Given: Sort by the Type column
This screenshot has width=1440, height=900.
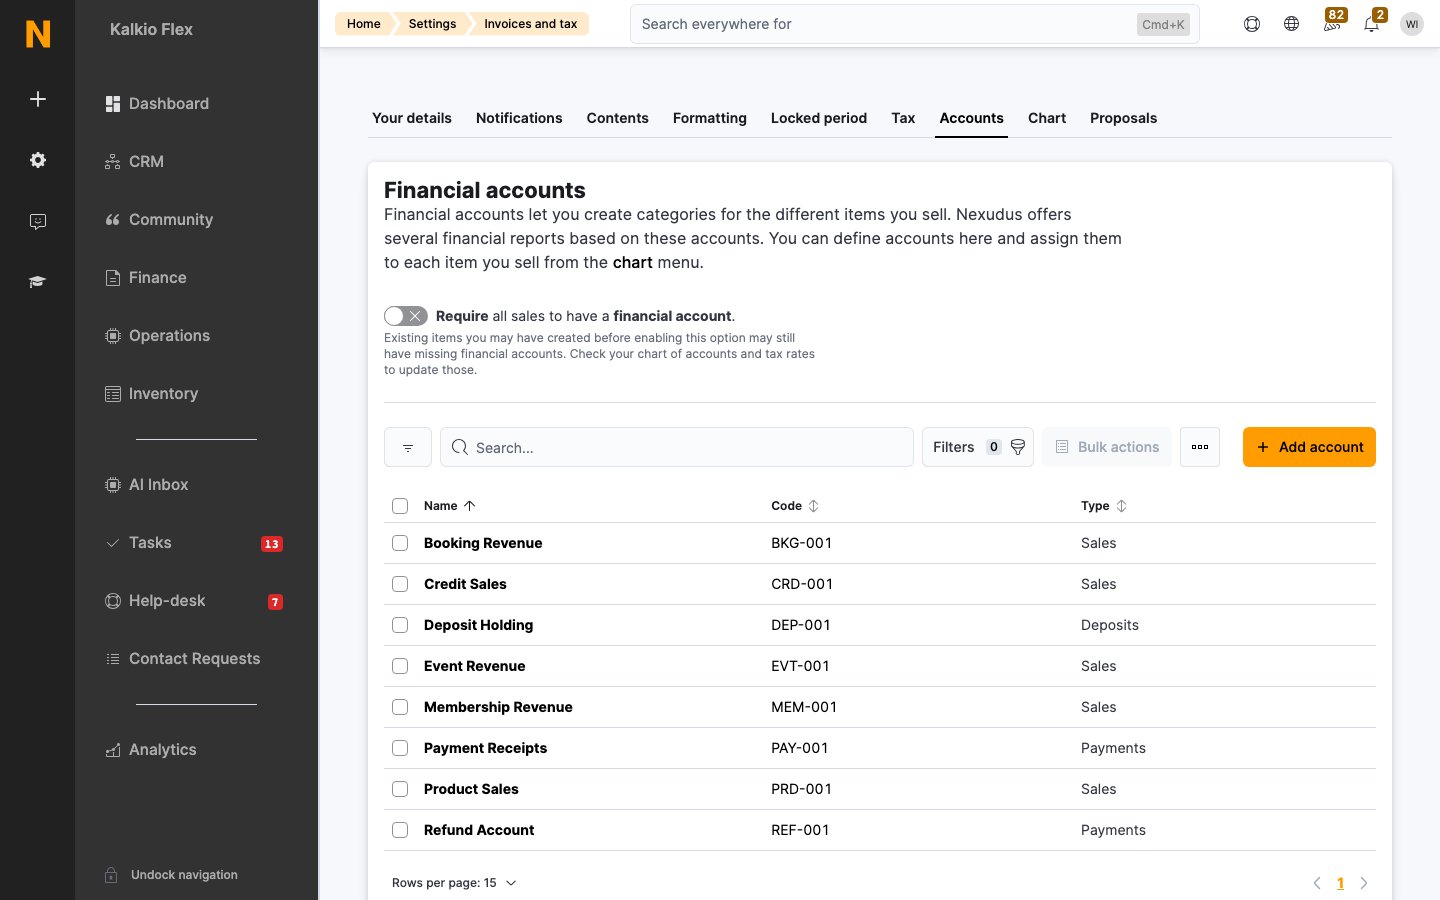Looking at the screenshot, I should tap(1104, 506).
